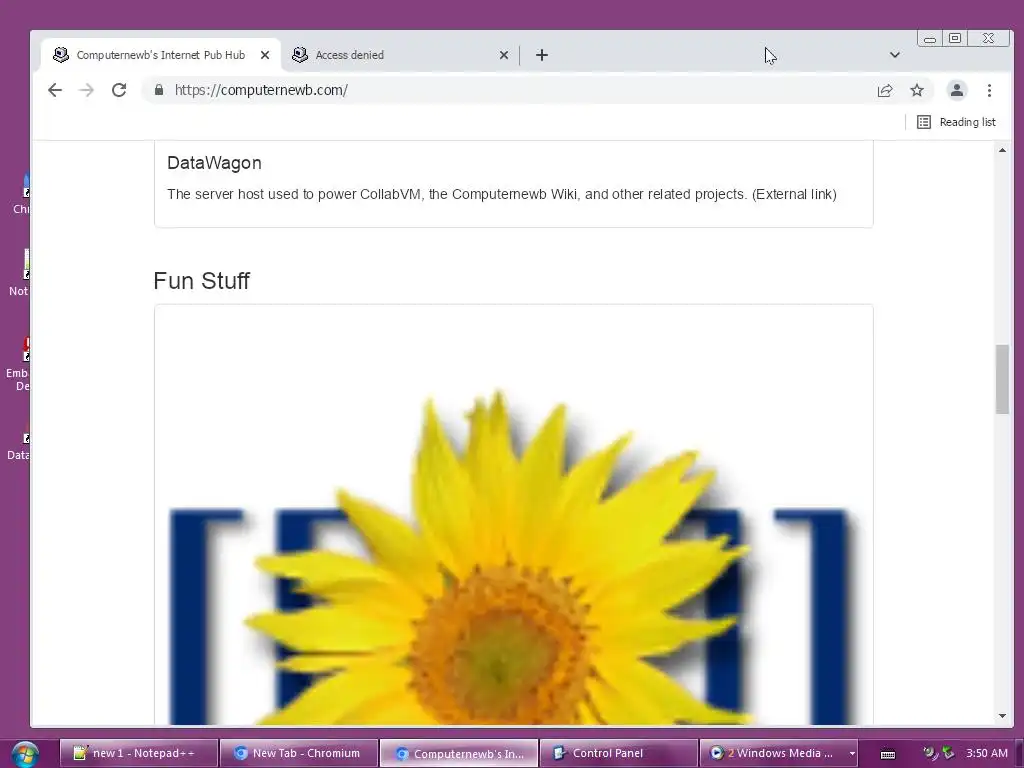Open the Chromium three-dot menu
Image resolution: width=1024 pixels, height=768 pixels.
pyautogui.click(x=989, y=90)
